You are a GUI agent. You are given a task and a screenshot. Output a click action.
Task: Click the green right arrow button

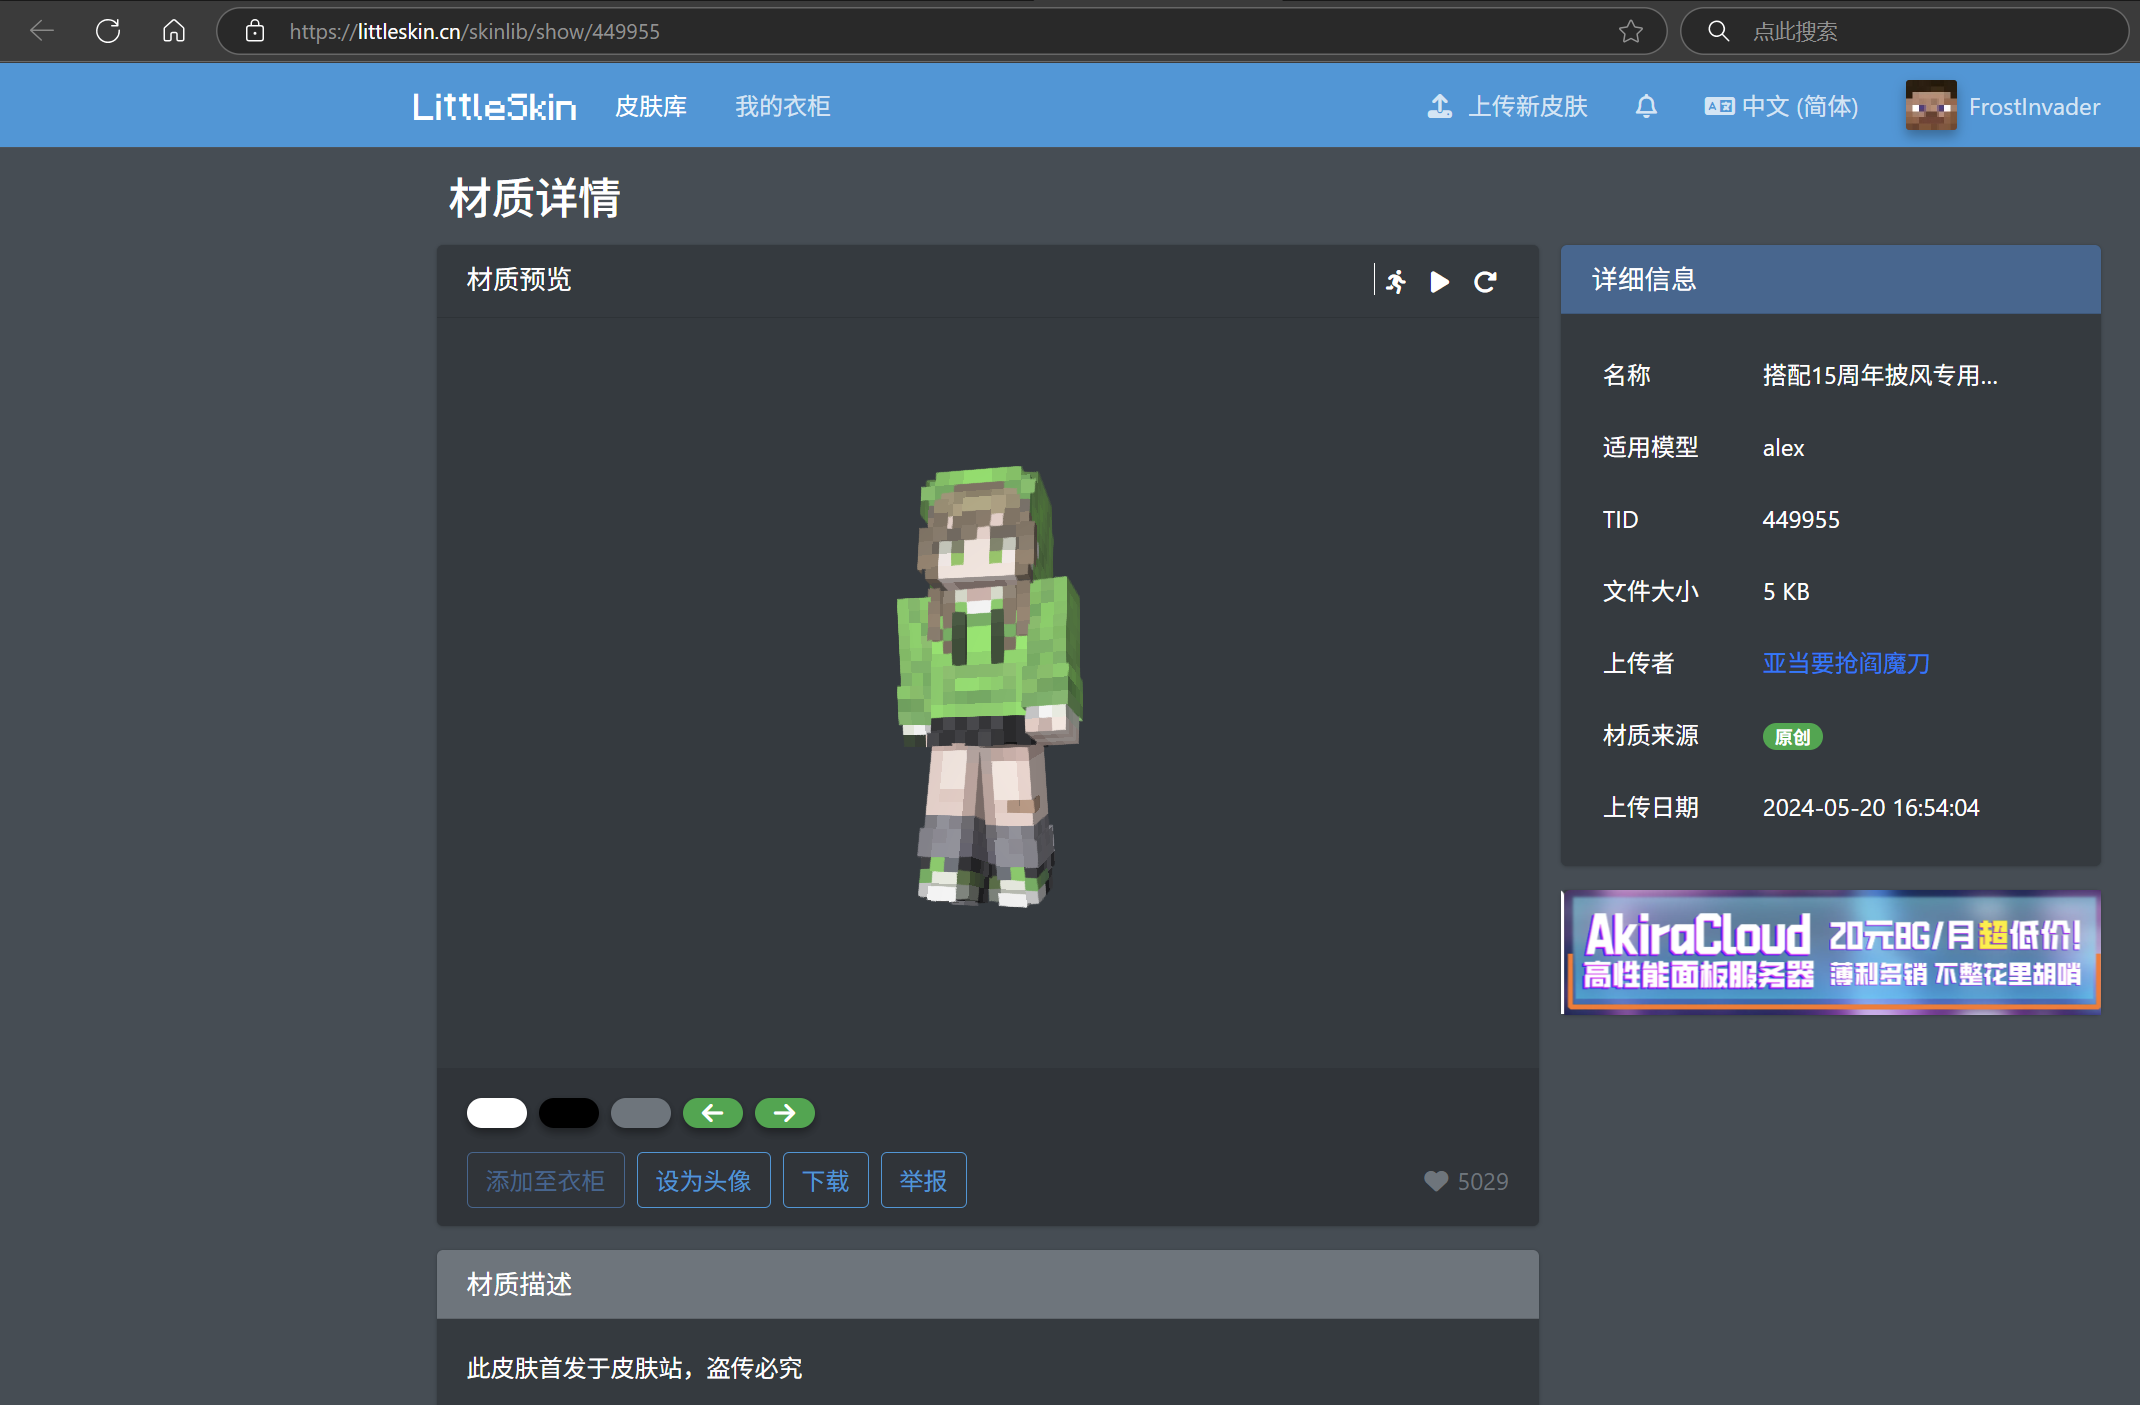(x=785, y=1113)
